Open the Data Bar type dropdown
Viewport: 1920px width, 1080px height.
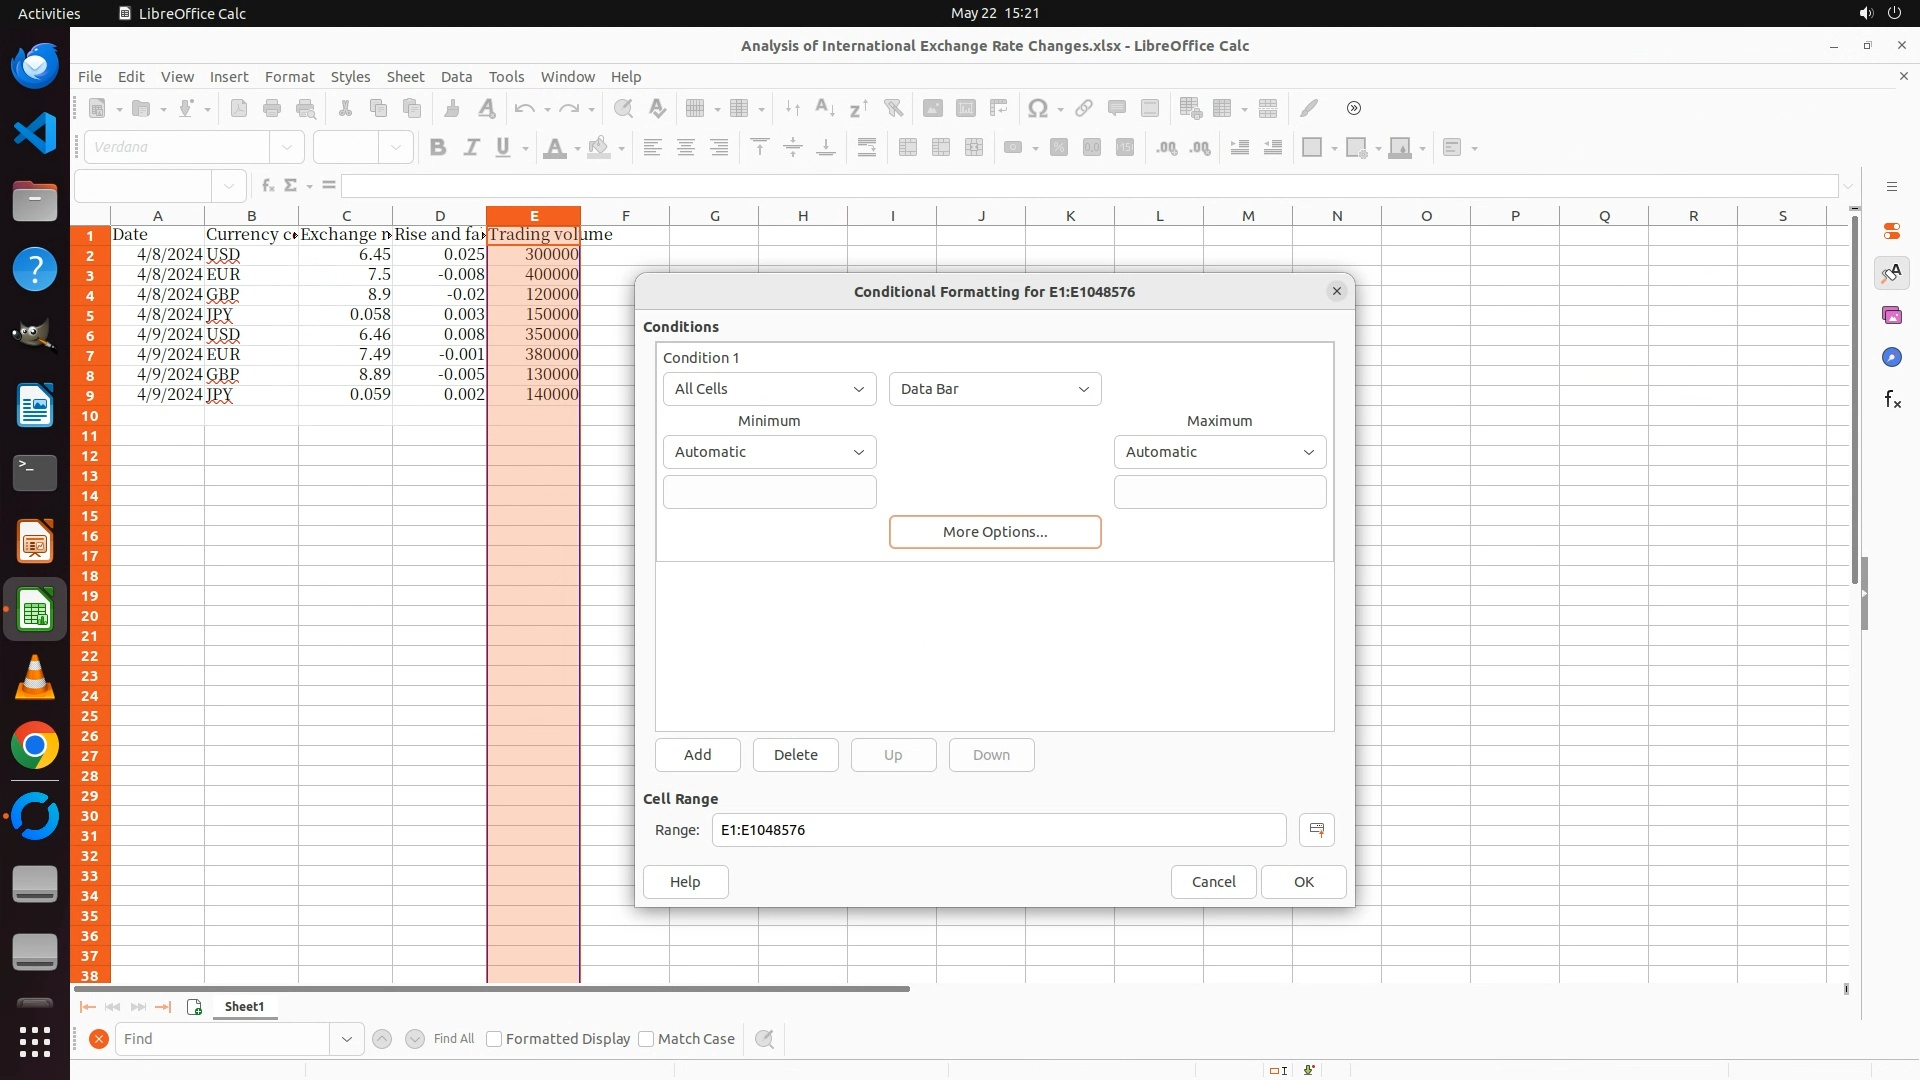[994, 389]
